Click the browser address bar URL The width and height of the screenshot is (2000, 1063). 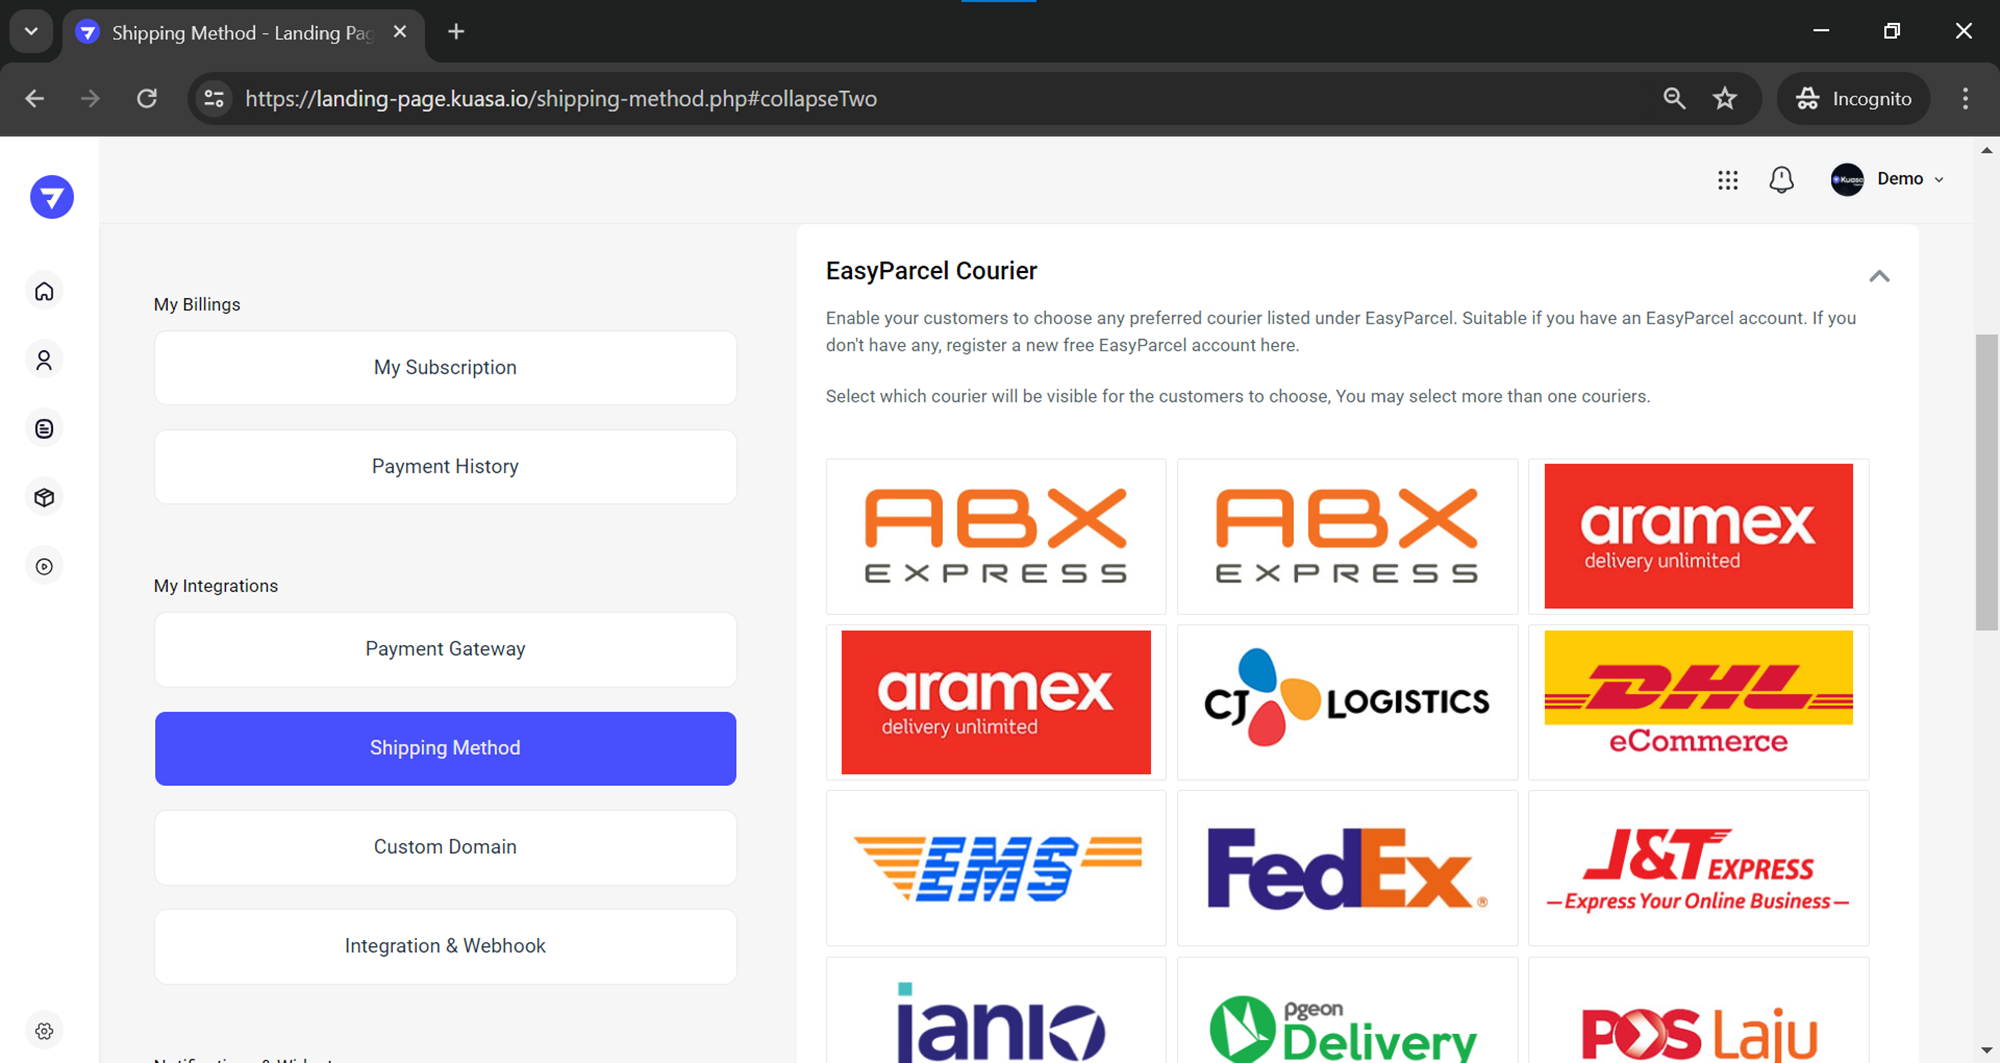pyautogui.click(x=560, y=99)
